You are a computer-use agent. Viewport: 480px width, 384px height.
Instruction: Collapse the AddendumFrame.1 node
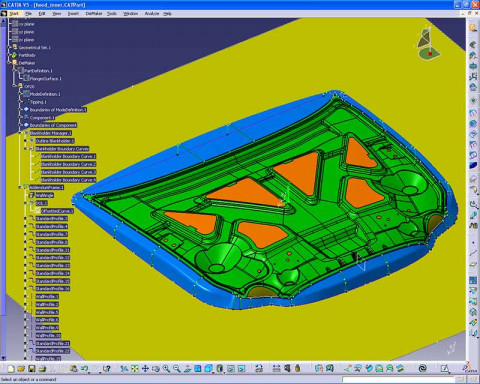20,187
